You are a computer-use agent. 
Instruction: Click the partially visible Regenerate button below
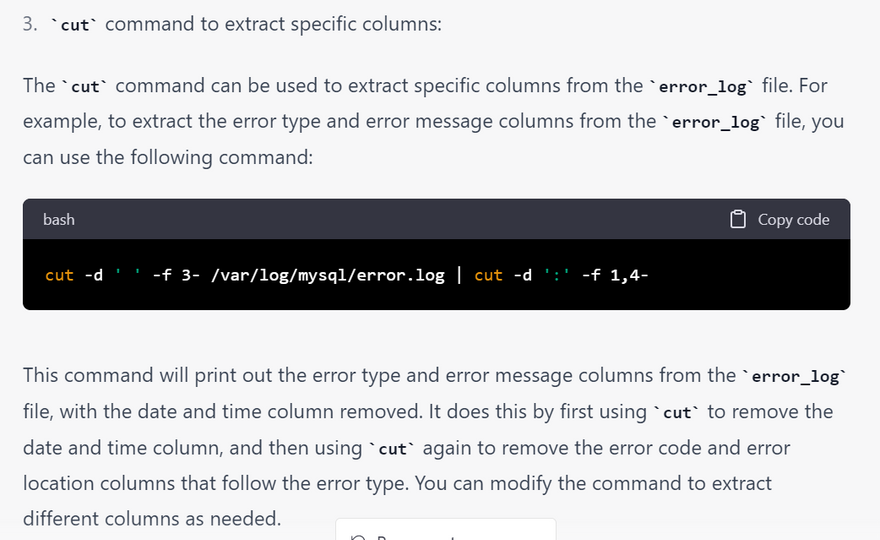coord(445,532)
